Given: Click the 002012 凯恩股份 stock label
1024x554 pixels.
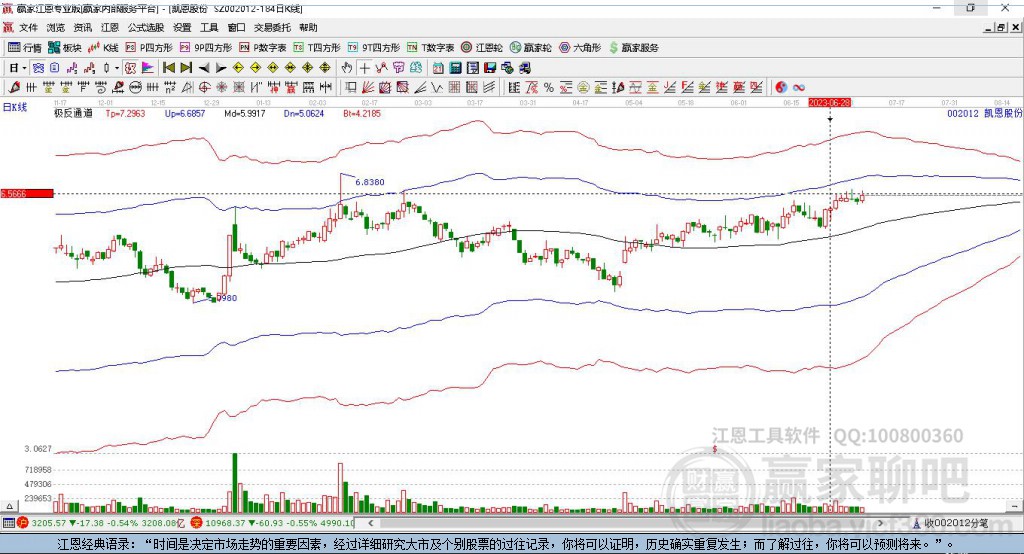Looking at the screenshot, I should 984,113.
